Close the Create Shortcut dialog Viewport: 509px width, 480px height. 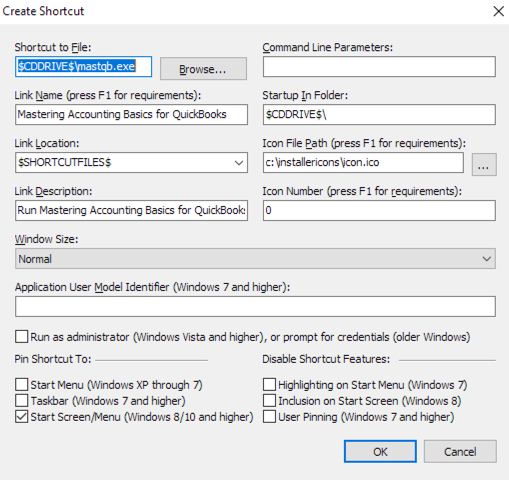pos(498,11)
